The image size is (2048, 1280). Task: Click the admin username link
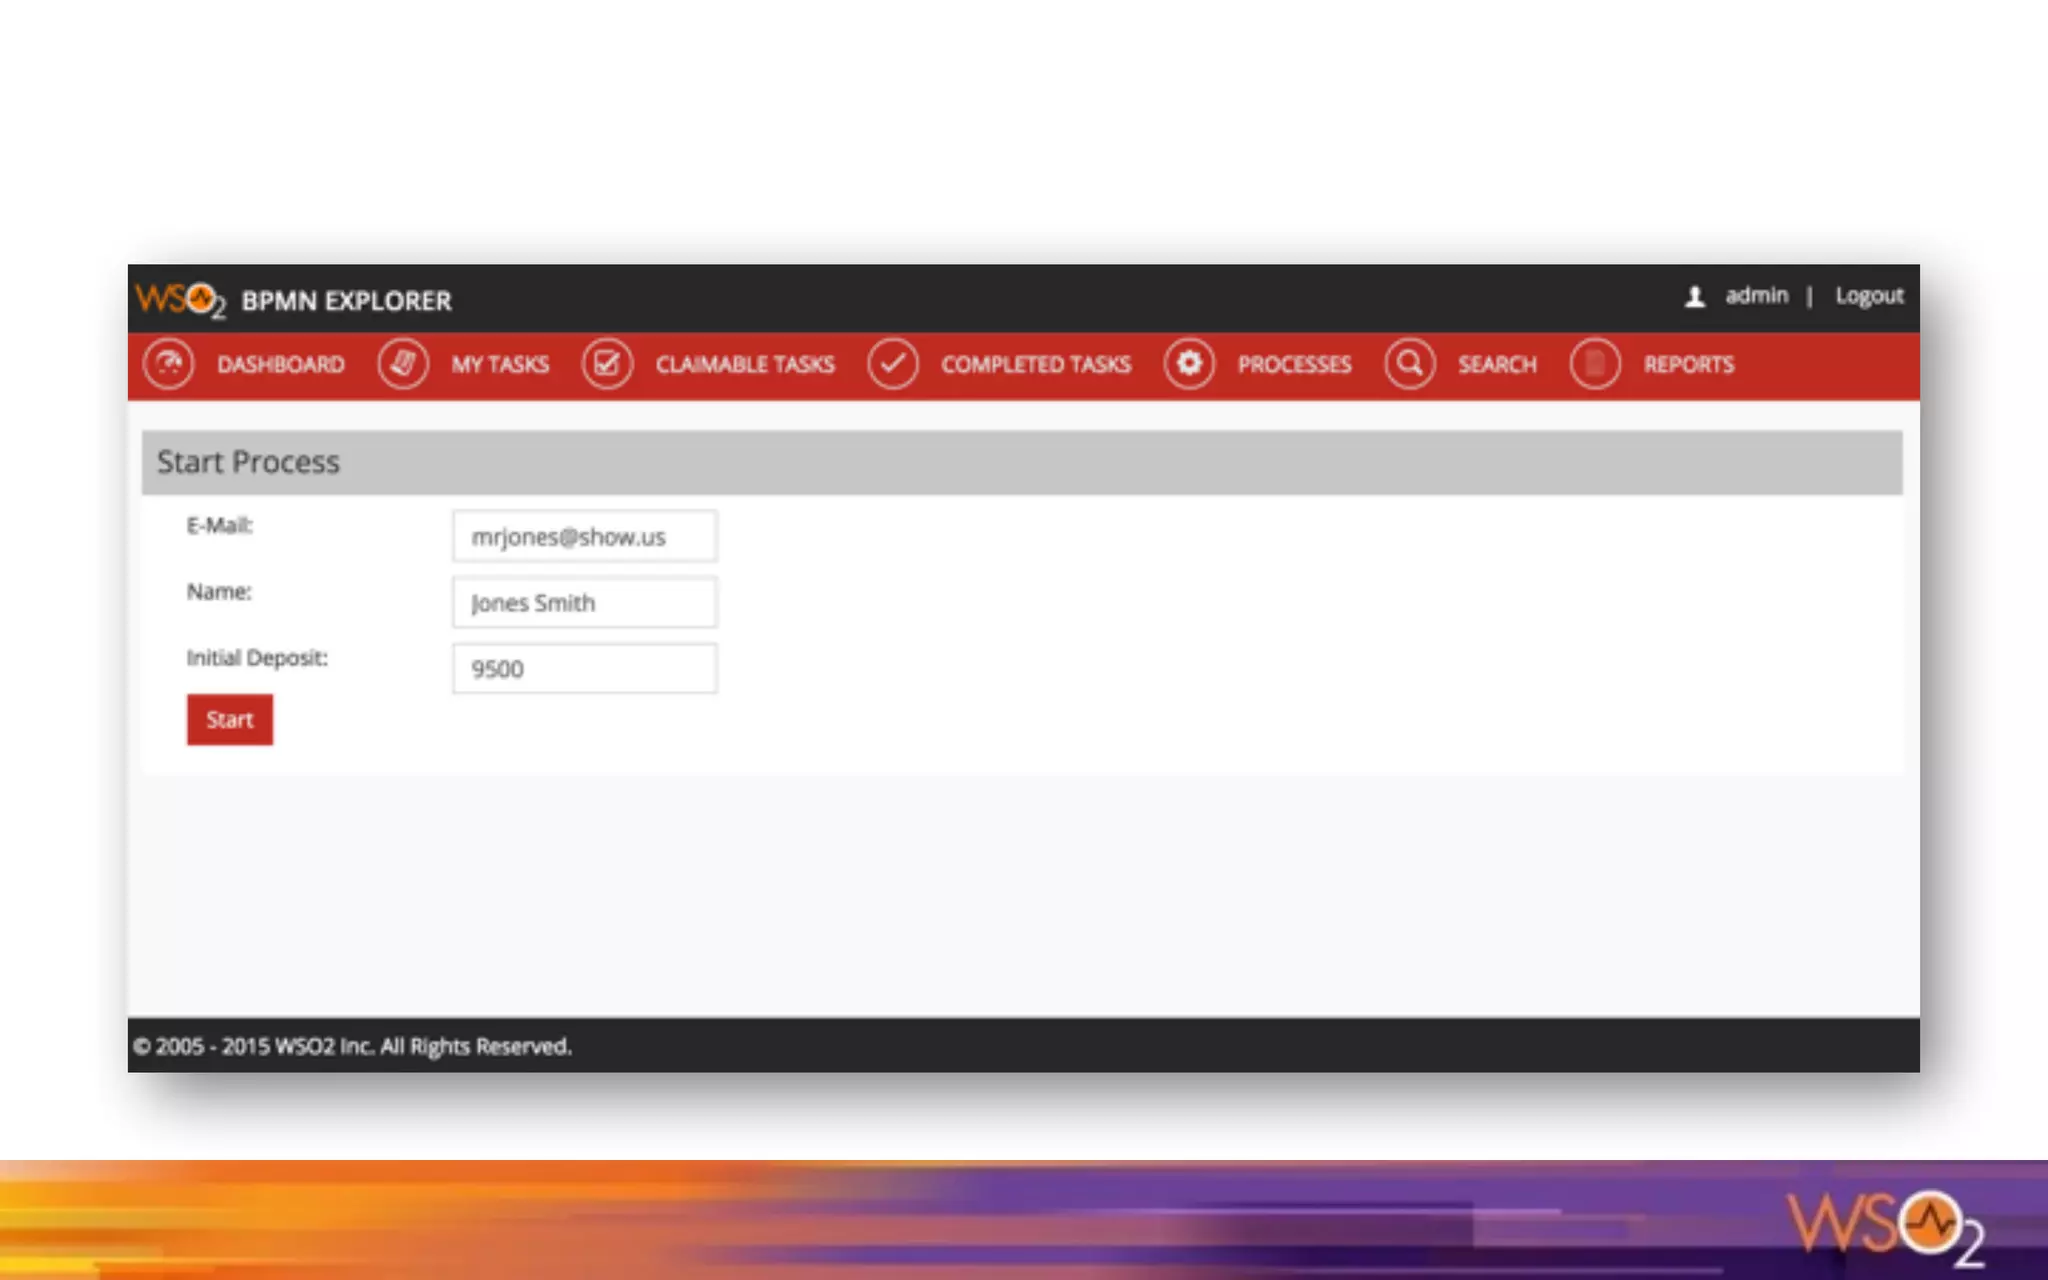(1756, 296)
